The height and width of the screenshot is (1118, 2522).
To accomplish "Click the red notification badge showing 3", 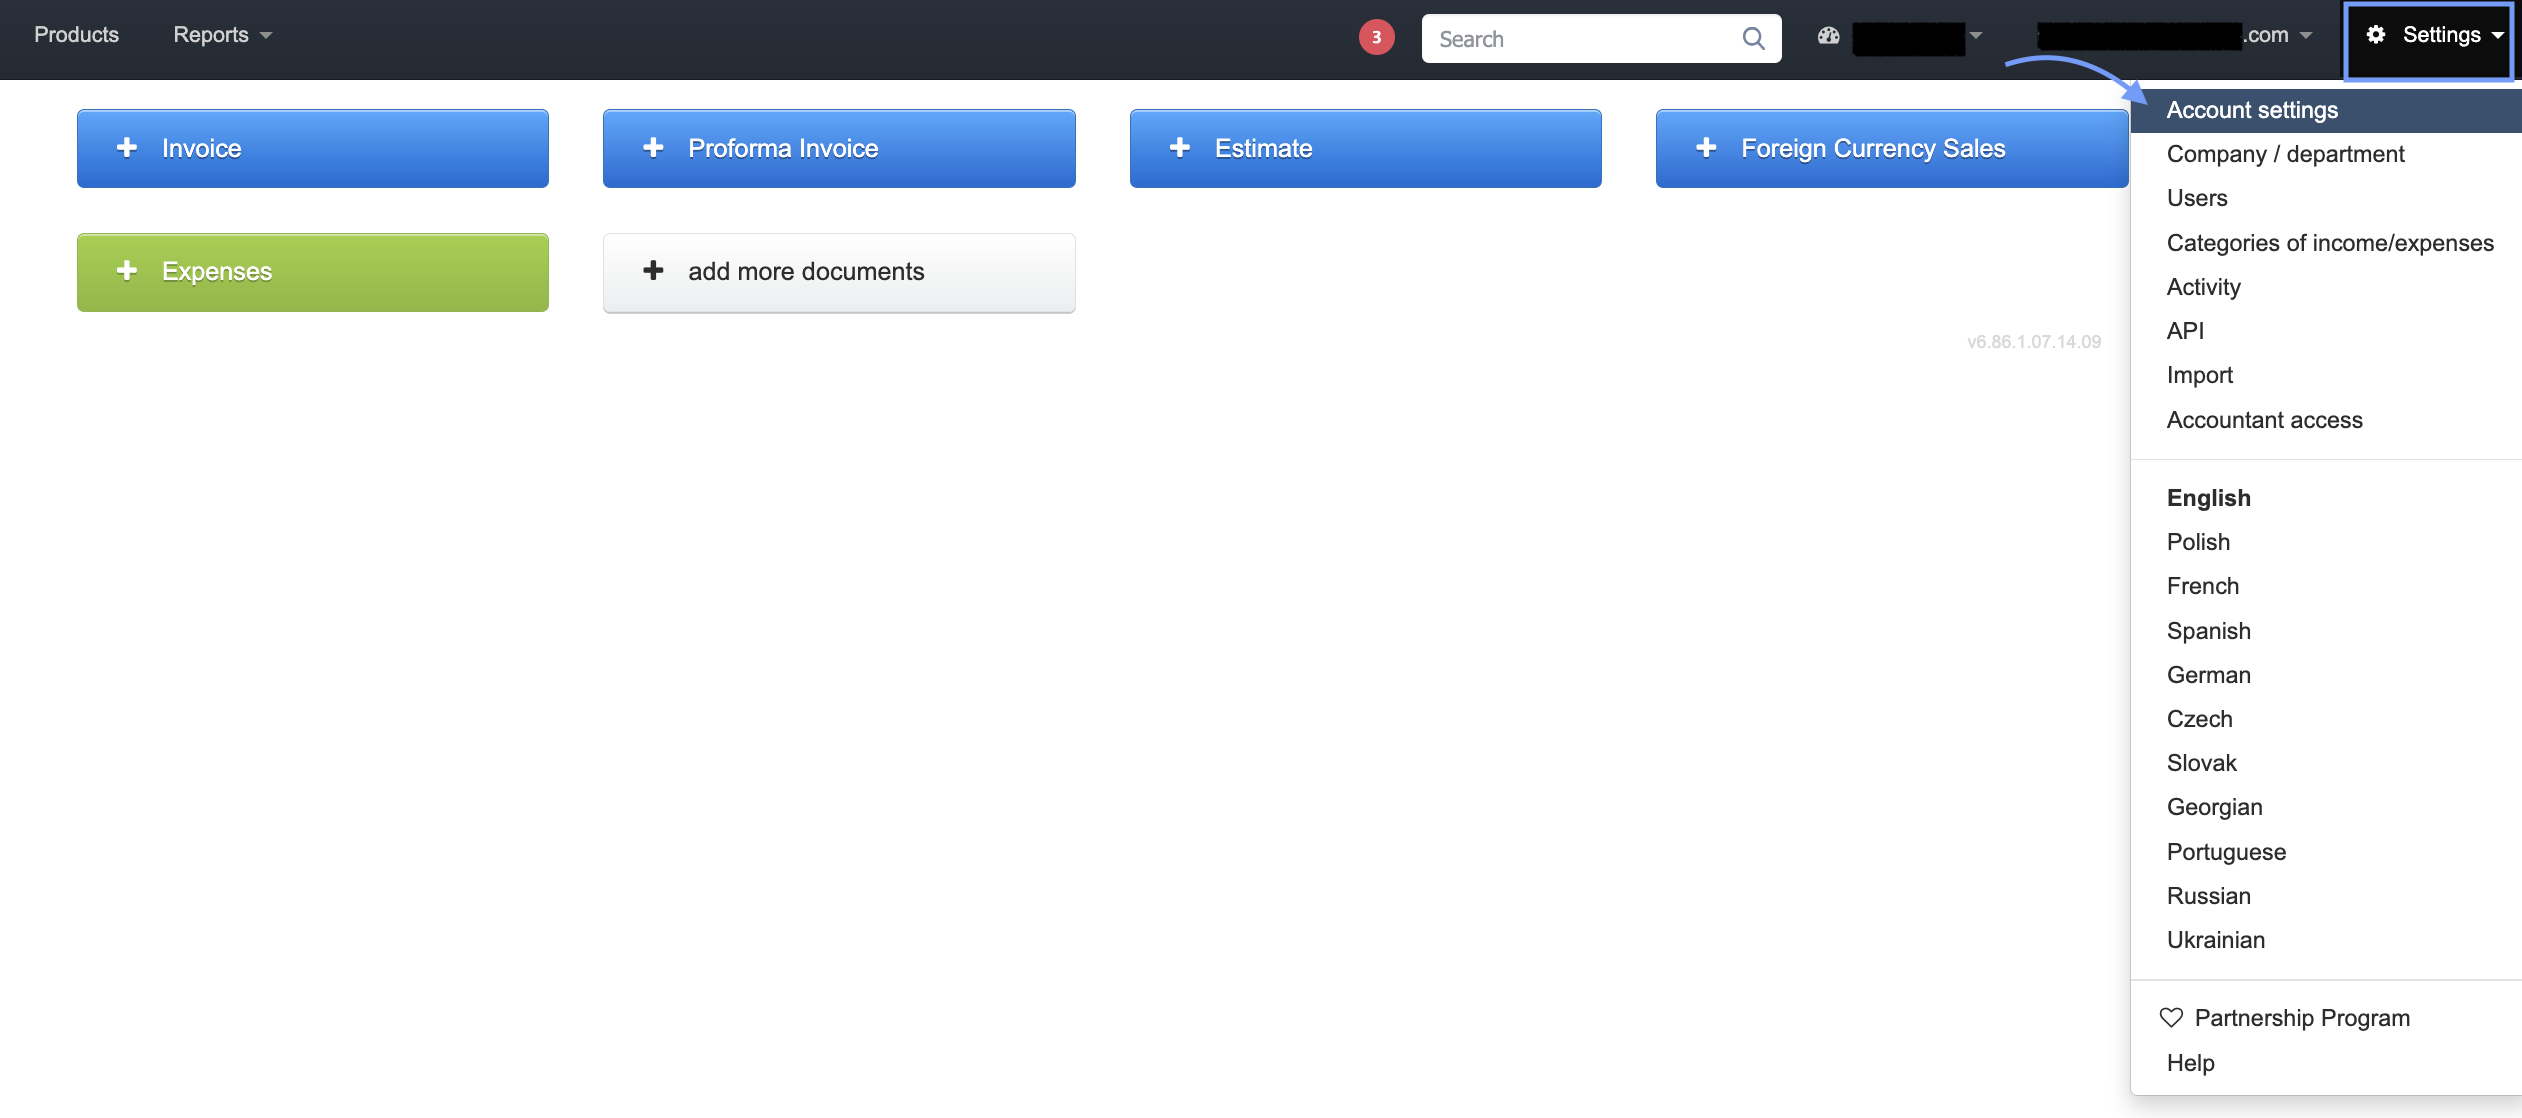I will click(x=1376, y=38).
